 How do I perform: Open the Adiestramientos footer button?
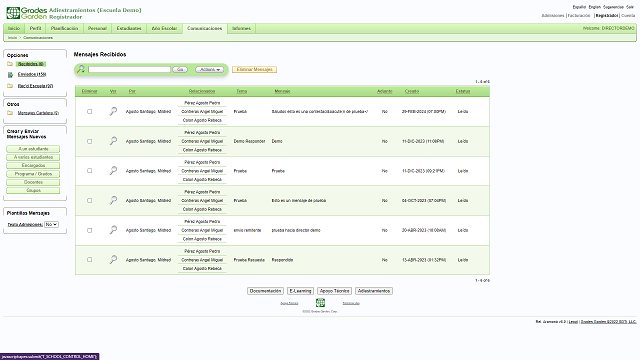coord(374,291)
